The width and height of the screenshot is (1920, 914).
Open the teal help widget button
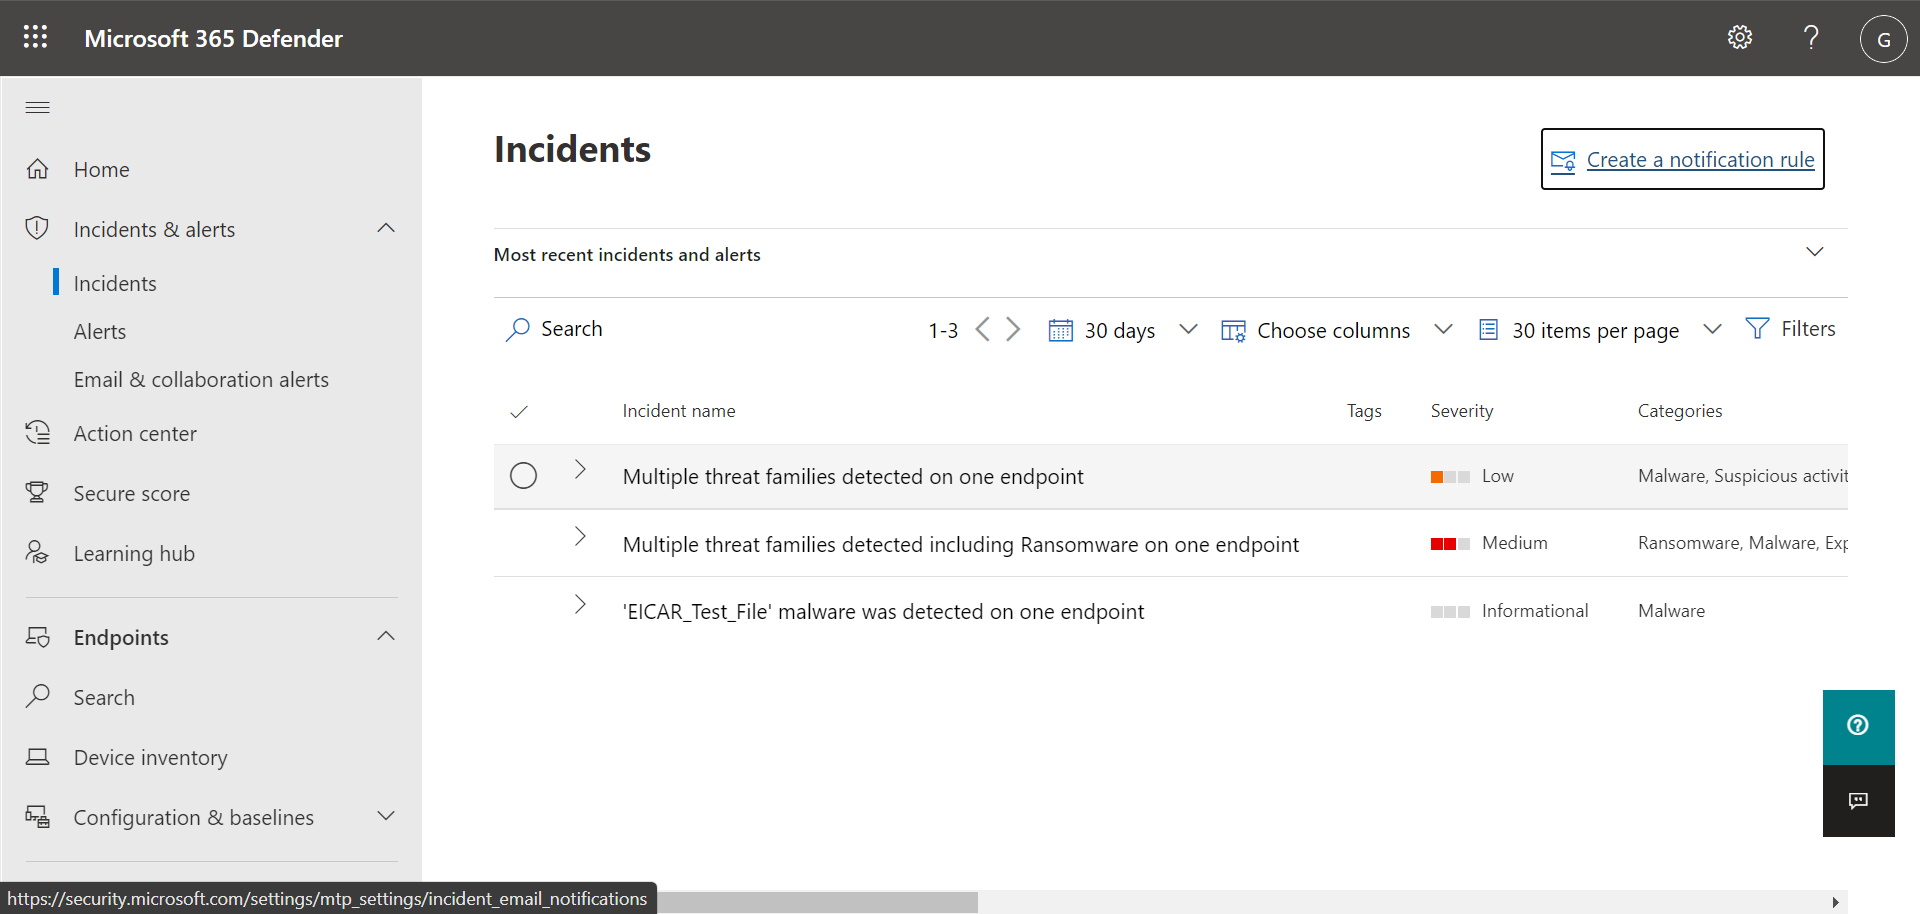tap(1858, 726)
